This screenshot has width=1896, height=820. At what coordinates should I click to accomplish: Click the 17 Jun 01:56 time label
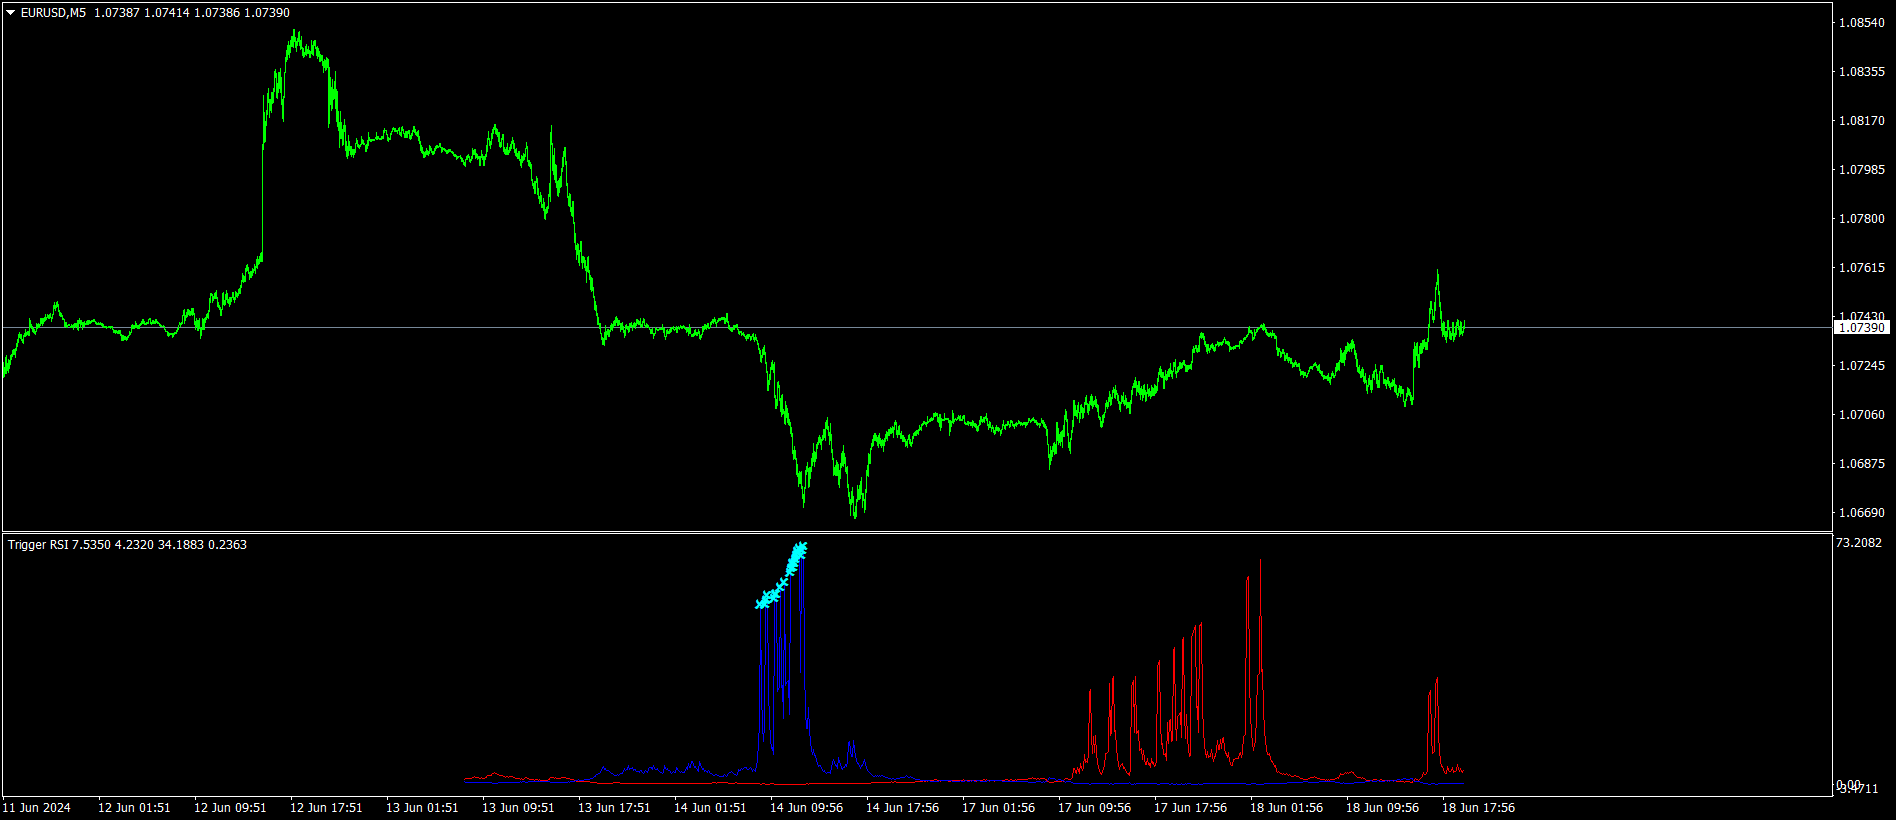998,808
